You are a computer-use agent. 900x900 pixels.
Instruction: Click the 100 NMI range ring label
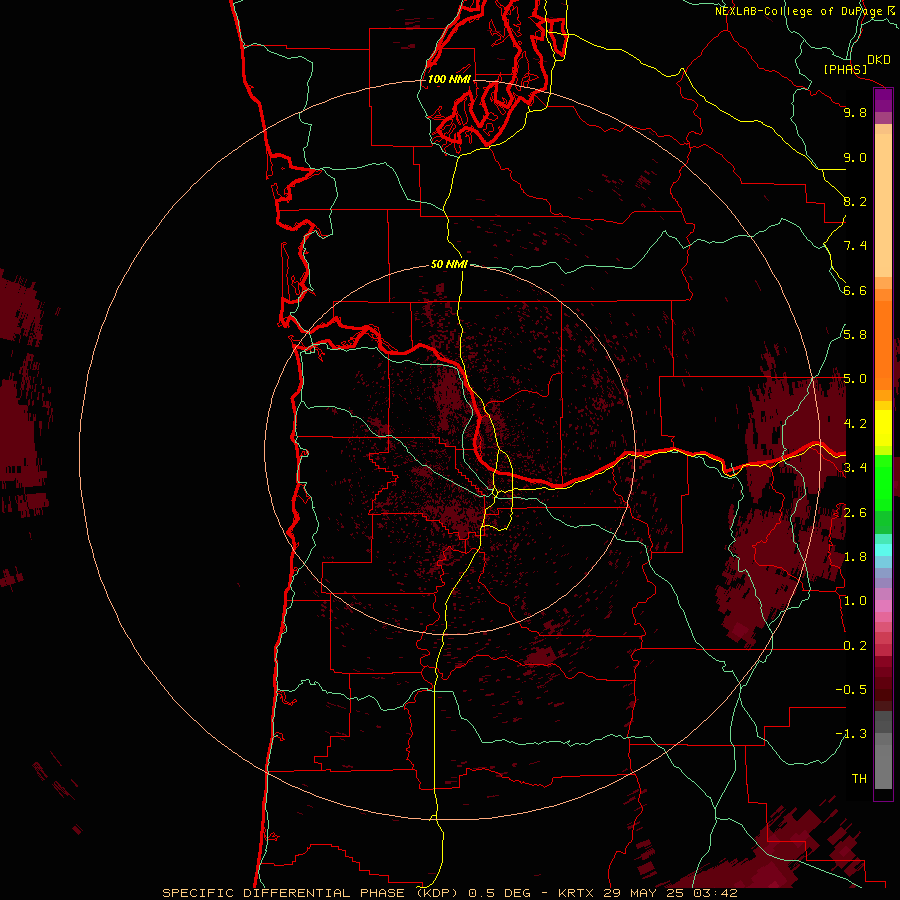coord(449,79)
